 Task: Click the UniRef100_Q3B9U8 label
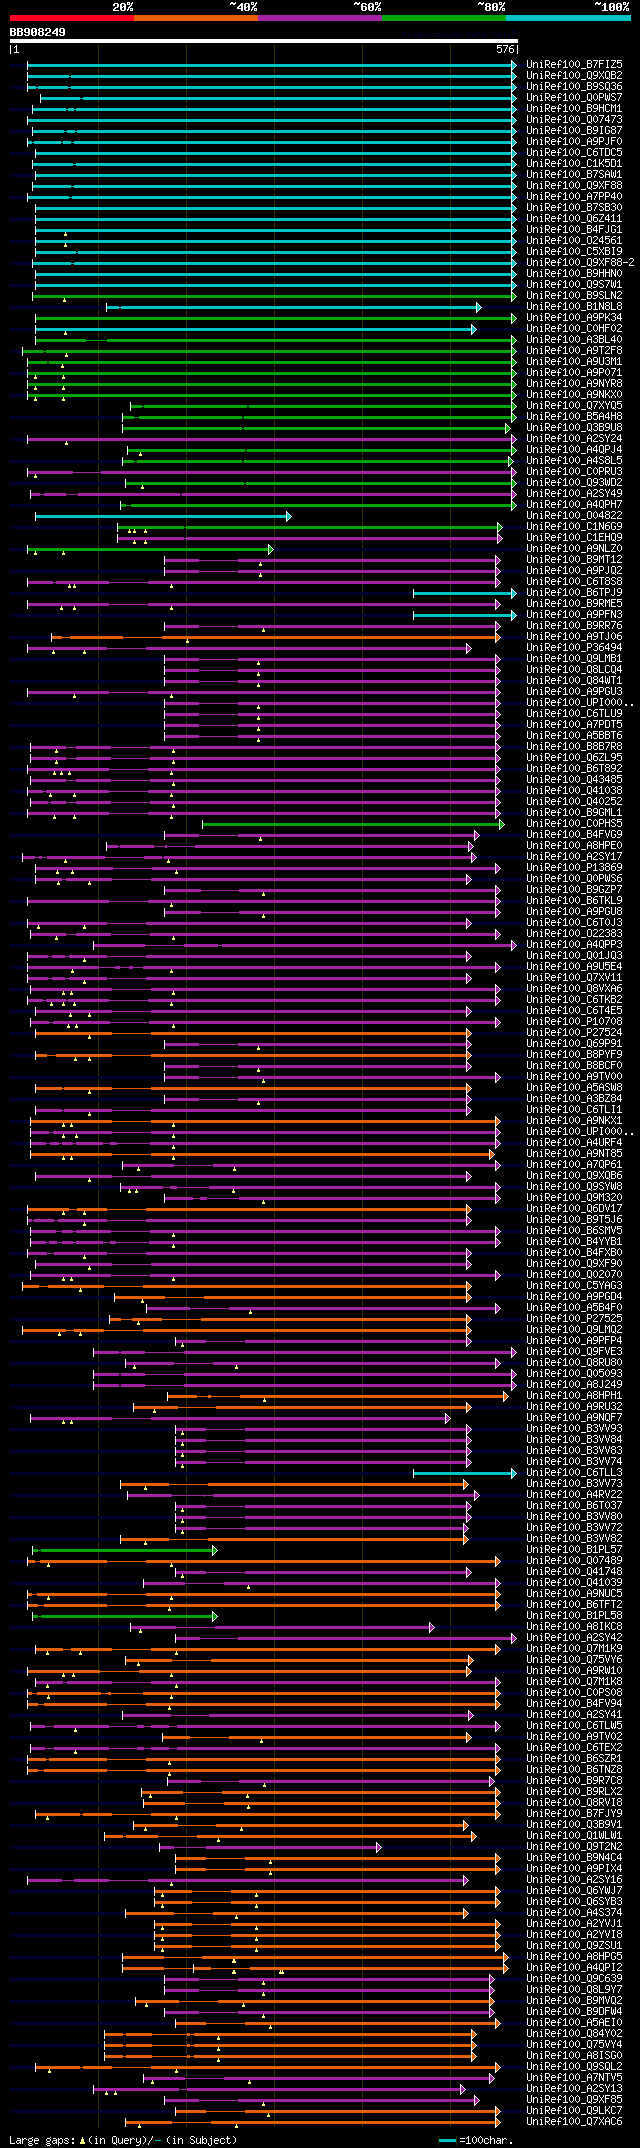click(574, 427)
